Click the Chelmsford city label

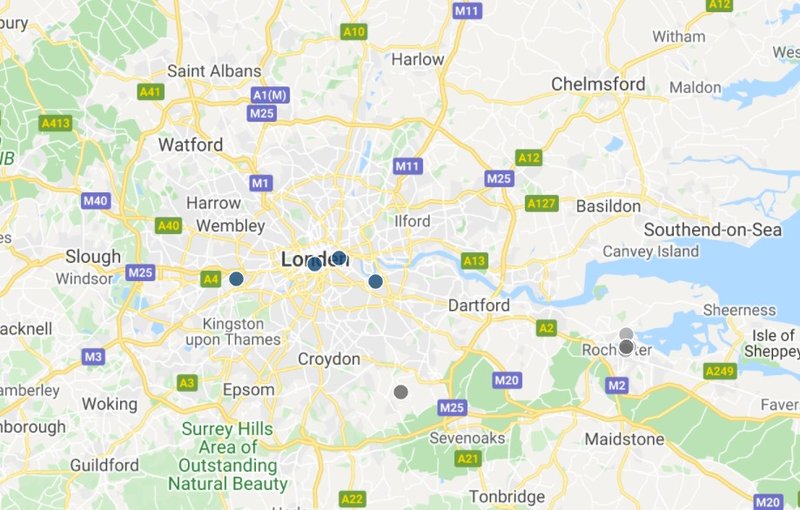598,84
